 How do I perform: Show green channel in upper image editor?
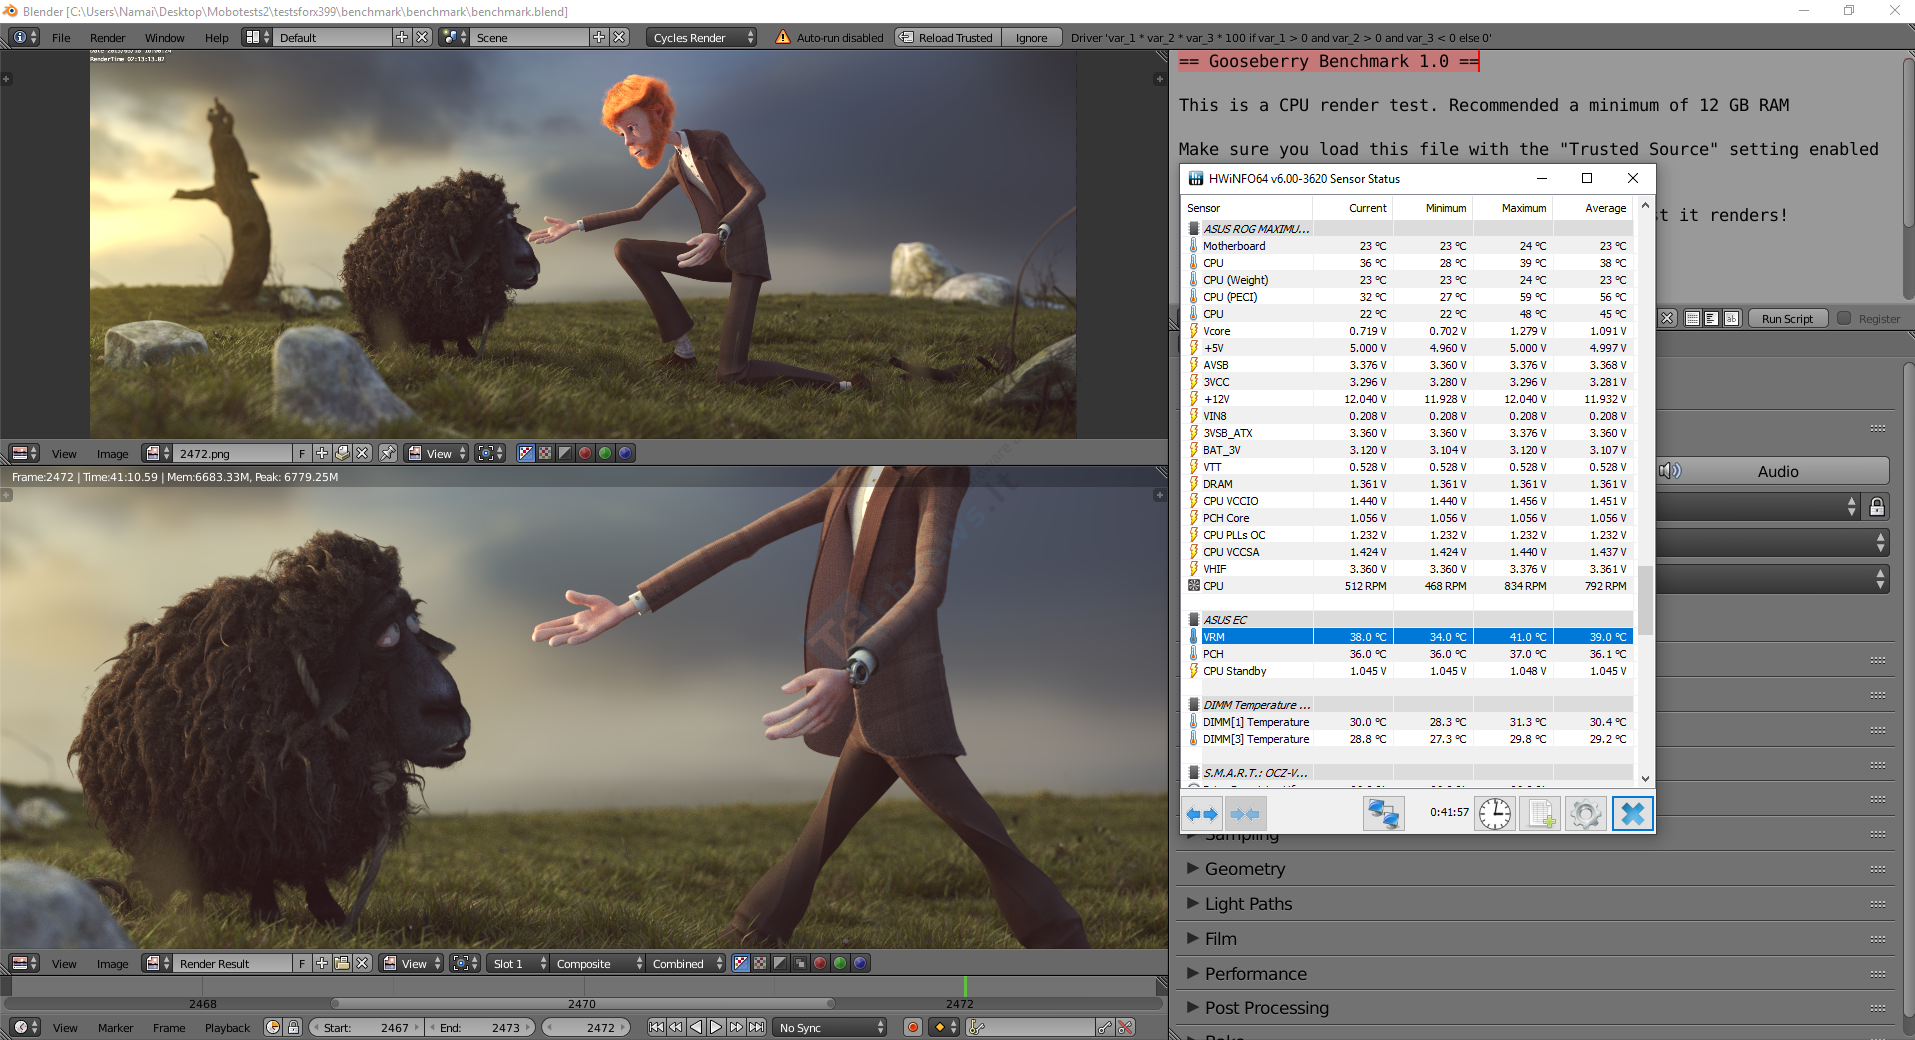coord(605,453)
